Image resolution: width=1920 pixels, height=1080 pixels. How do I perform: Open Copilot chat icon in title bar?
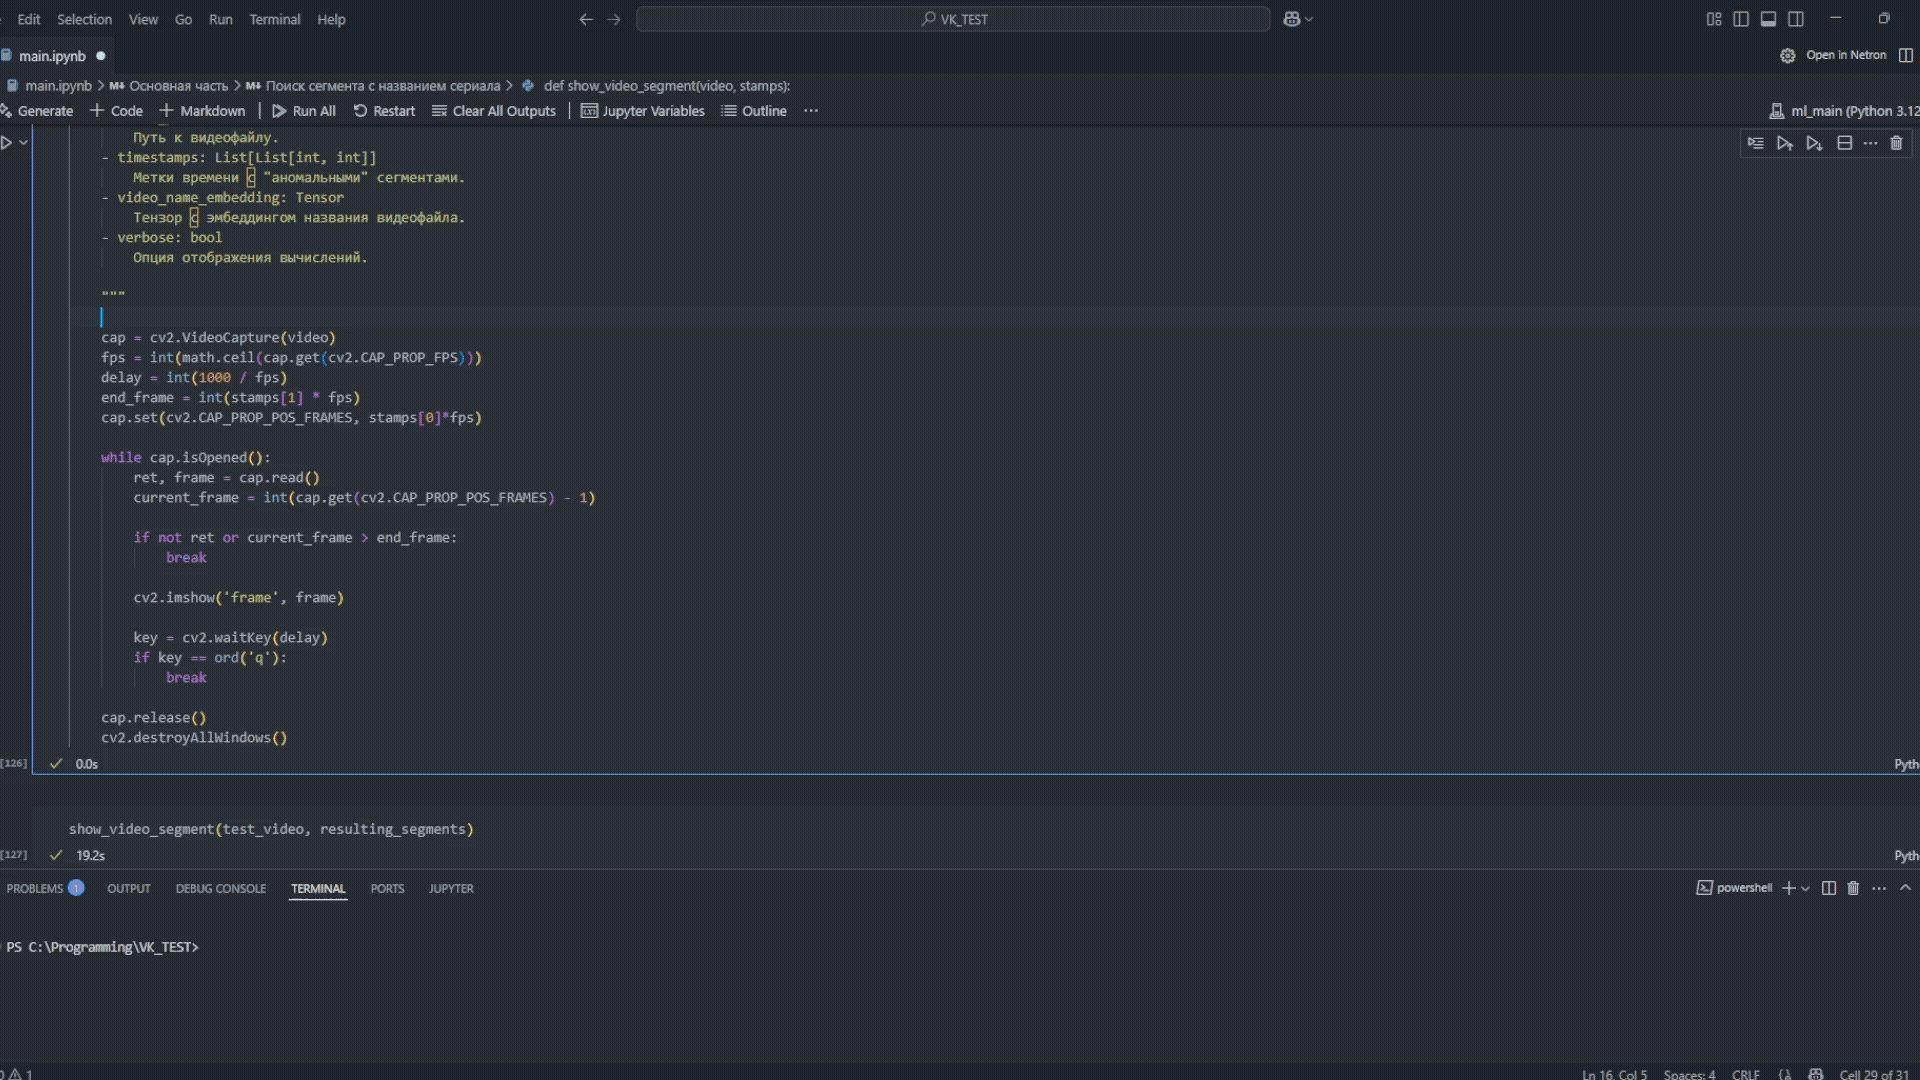point(1292,19)
